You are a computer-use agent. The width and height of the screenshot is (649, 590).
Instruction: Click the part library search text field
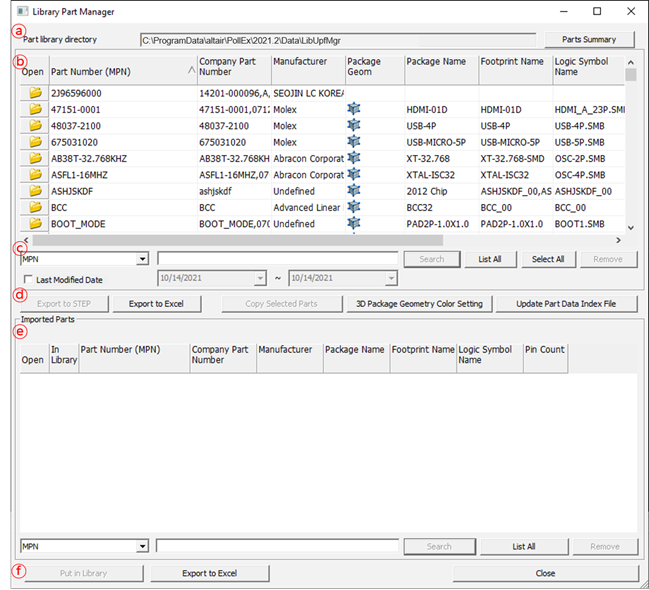pos(277,259)
